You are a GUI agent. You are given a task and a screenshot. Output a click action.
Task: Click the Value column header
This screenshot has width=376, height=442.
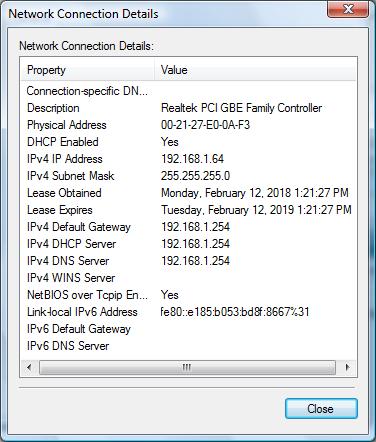(x=255, y=70)
